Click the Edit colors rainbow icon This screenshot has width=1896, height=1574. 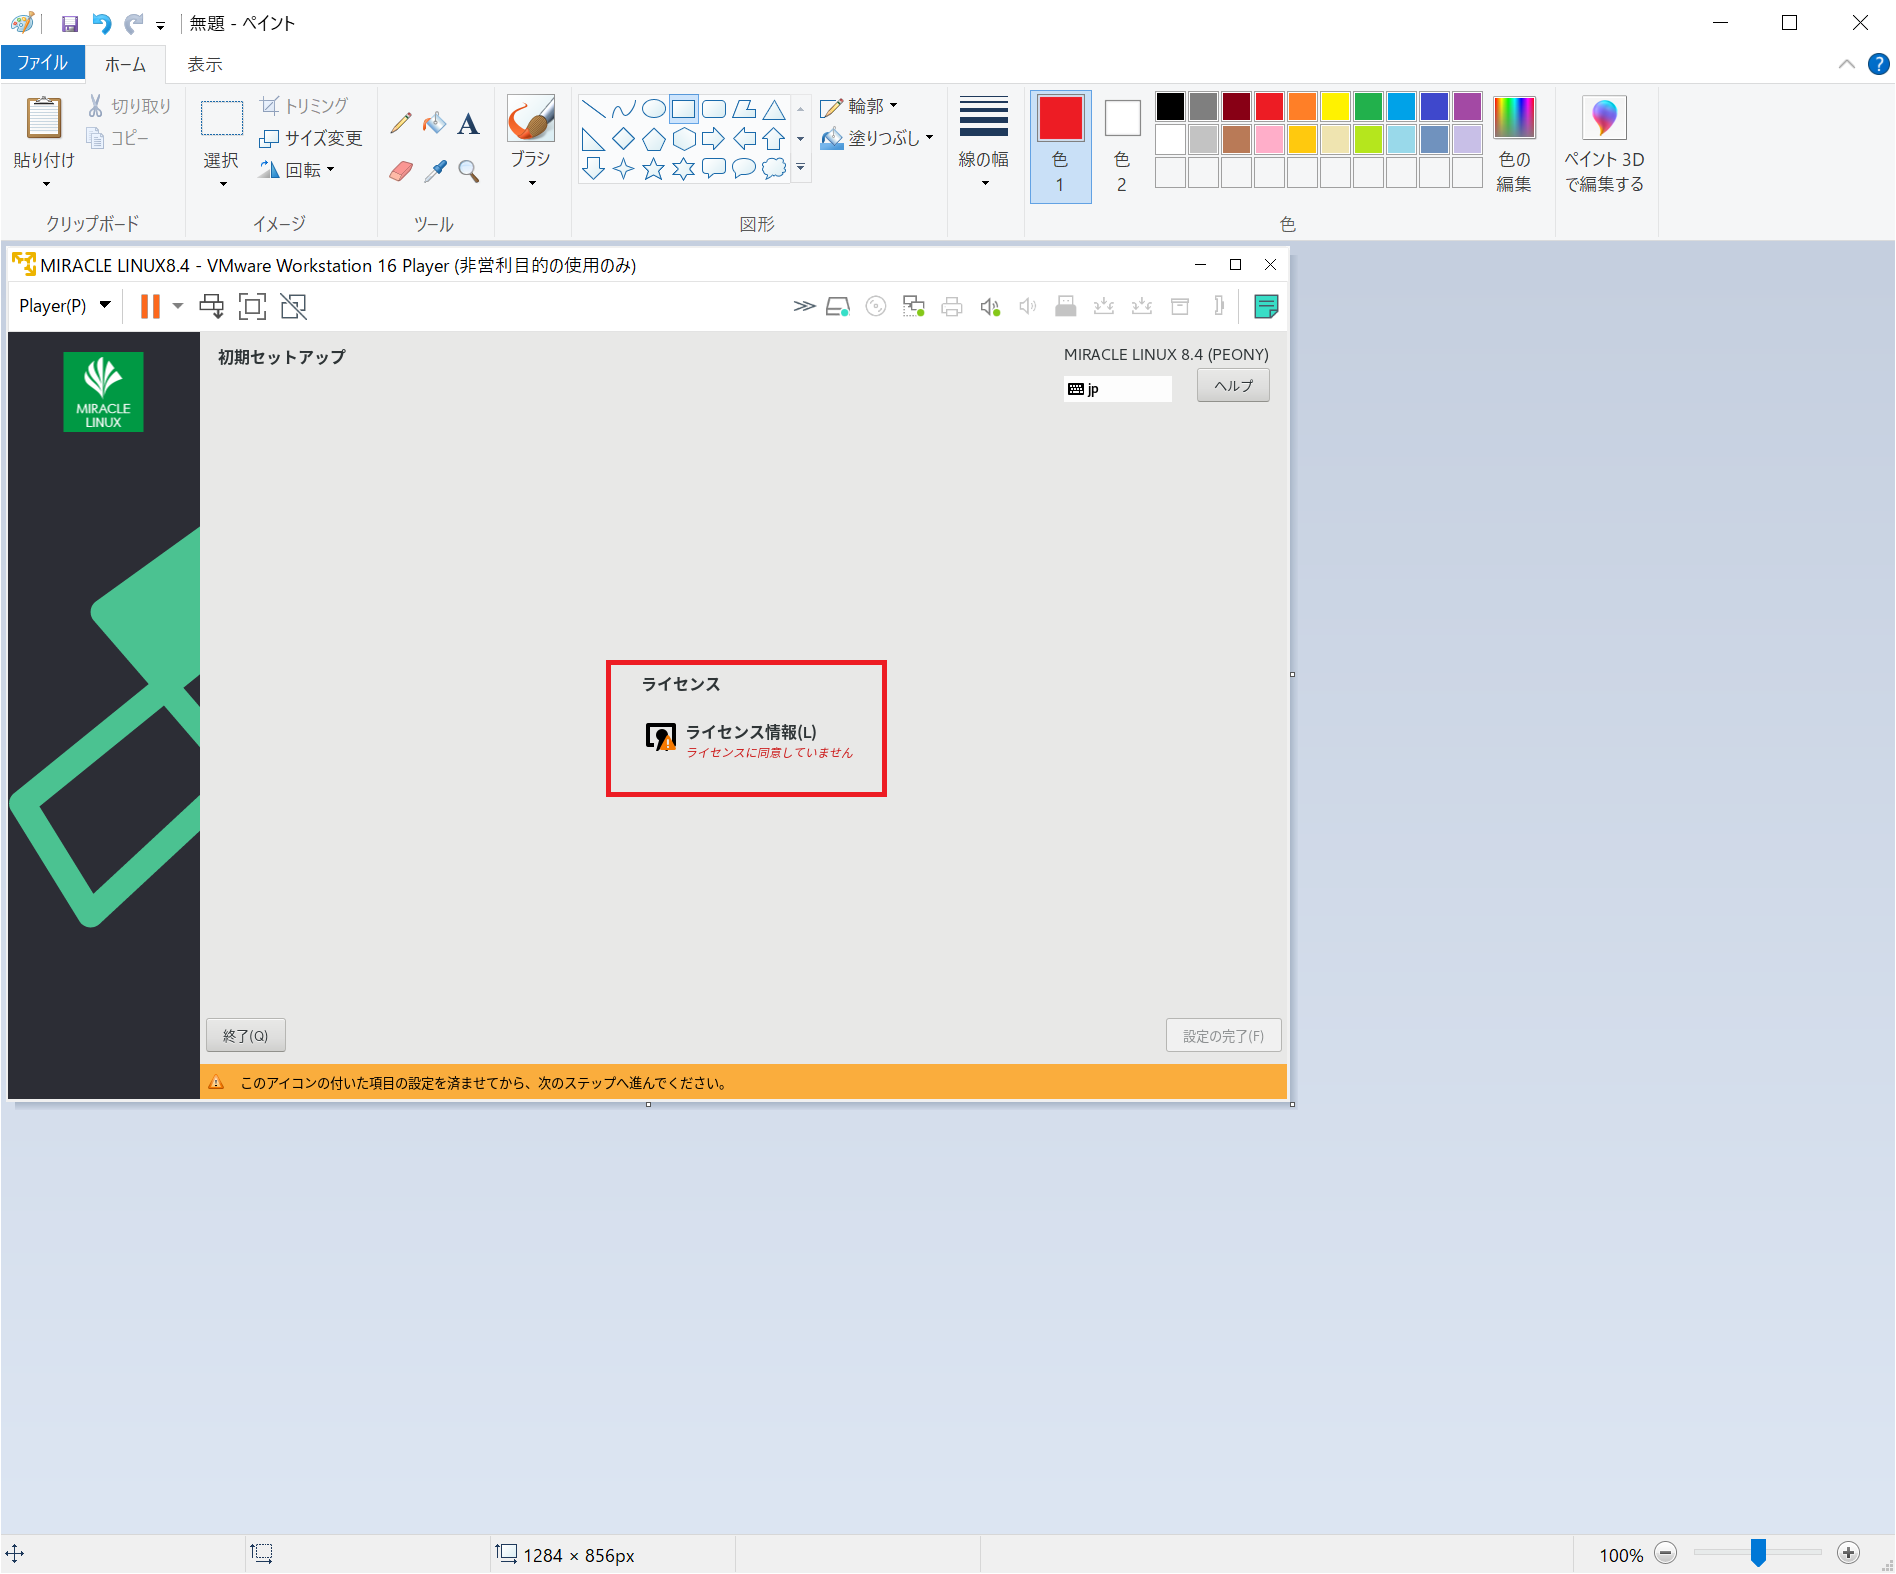tap(1514, 117)
